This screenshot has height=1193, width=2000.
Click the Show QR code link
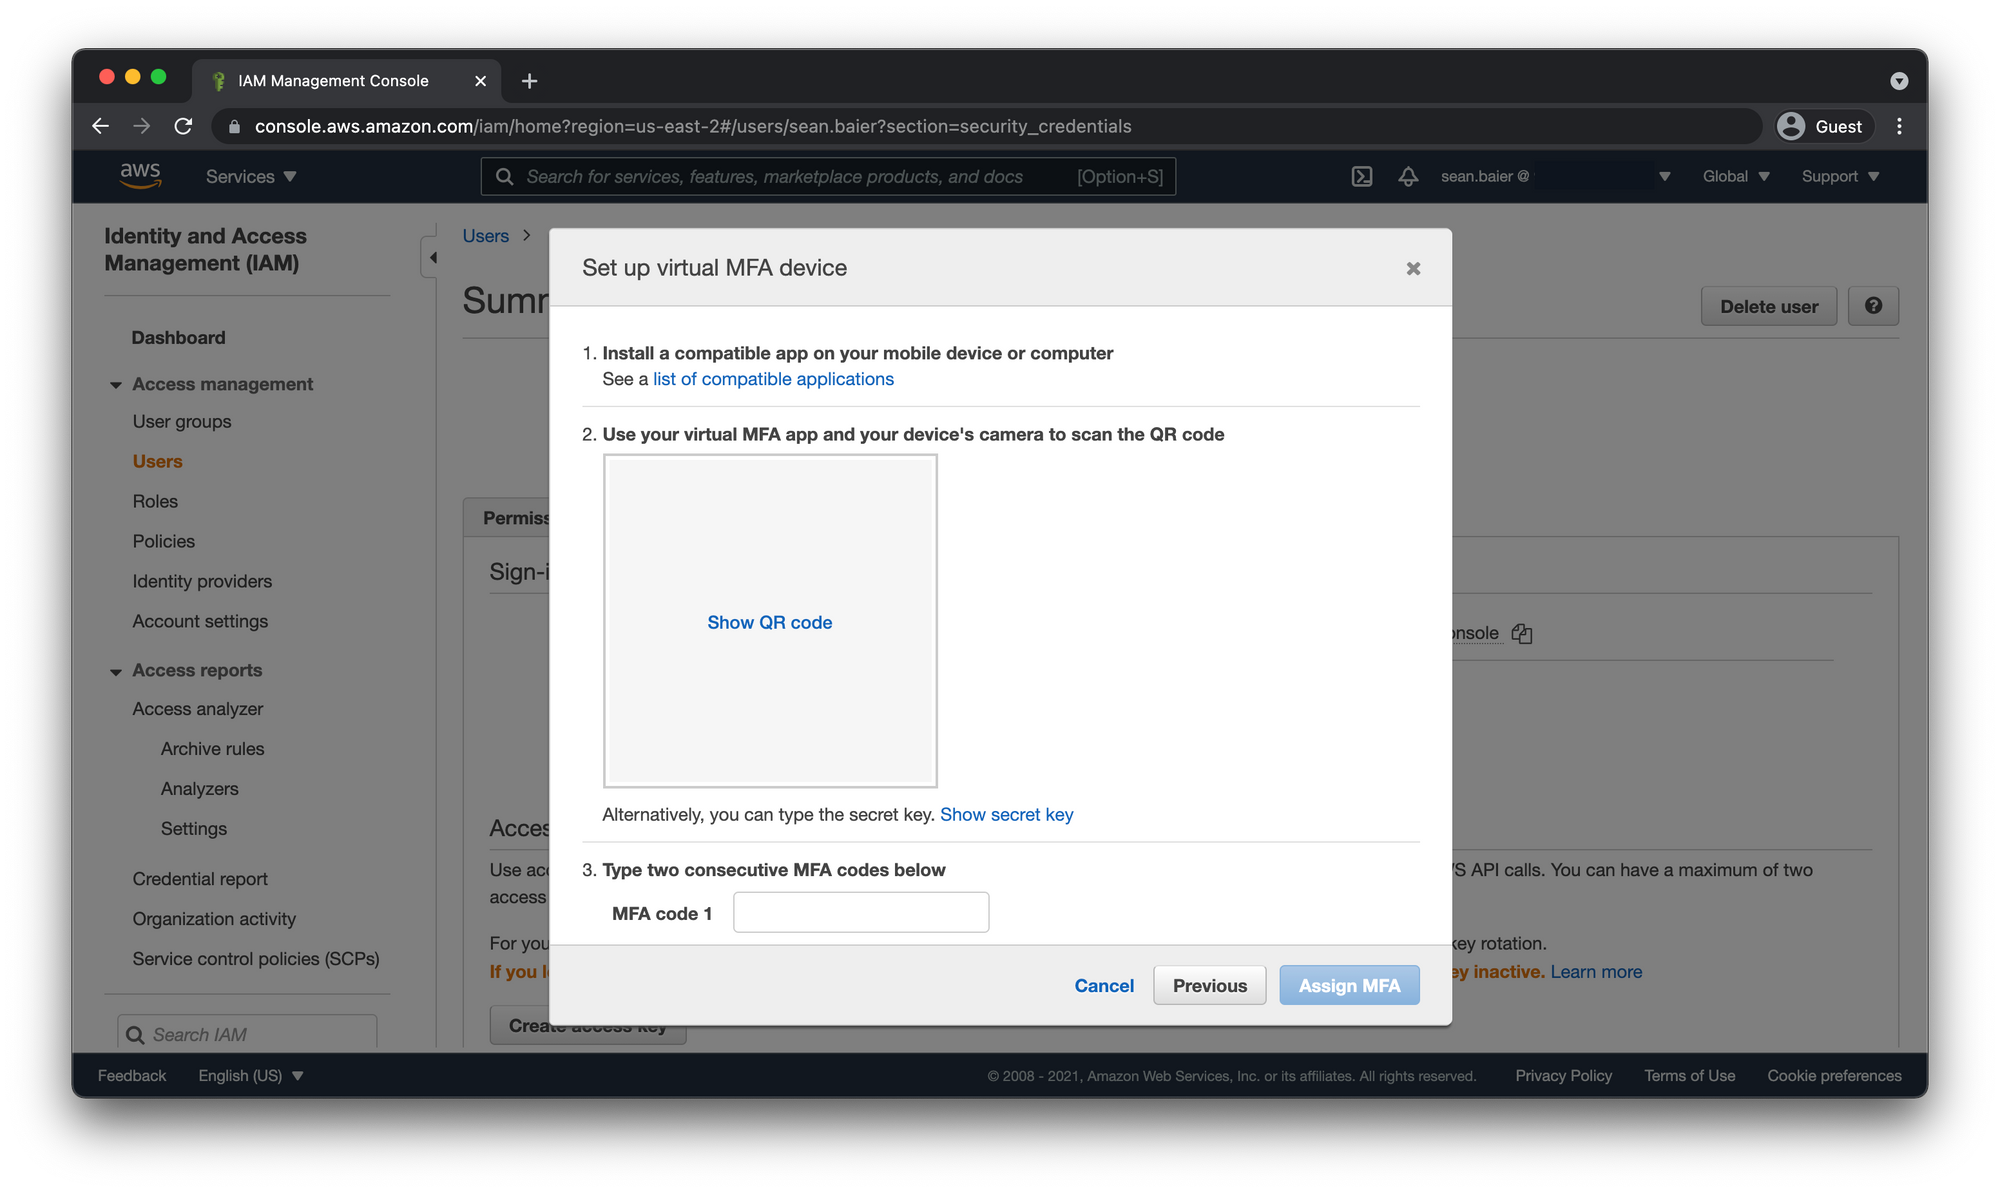pyautogui.click(x=769, y=622)
